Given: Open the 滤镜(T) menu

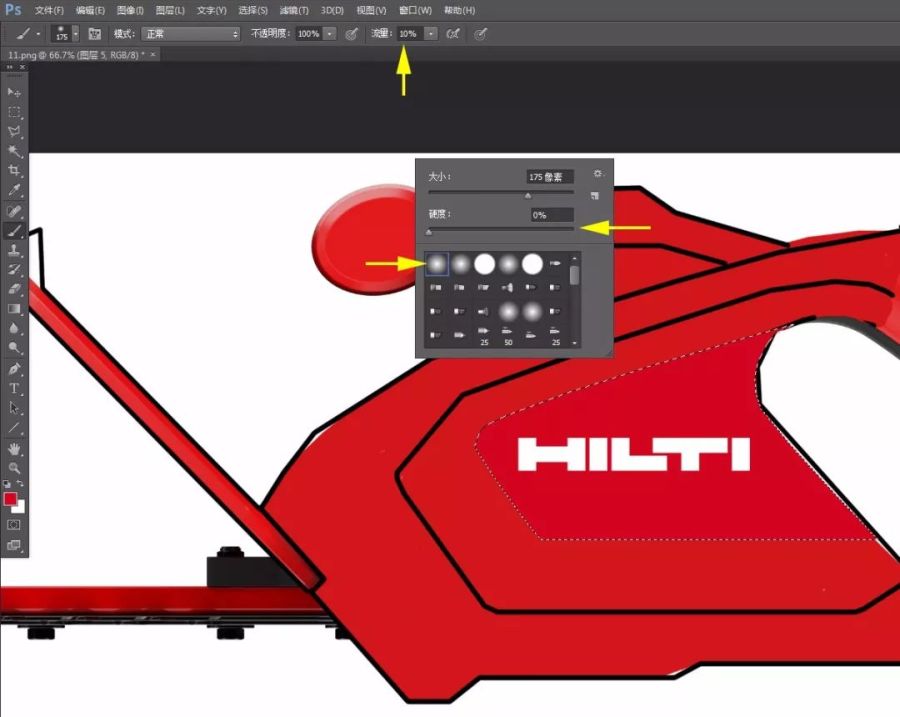Looking at the screenshot, I should click(x=293, y=10).
